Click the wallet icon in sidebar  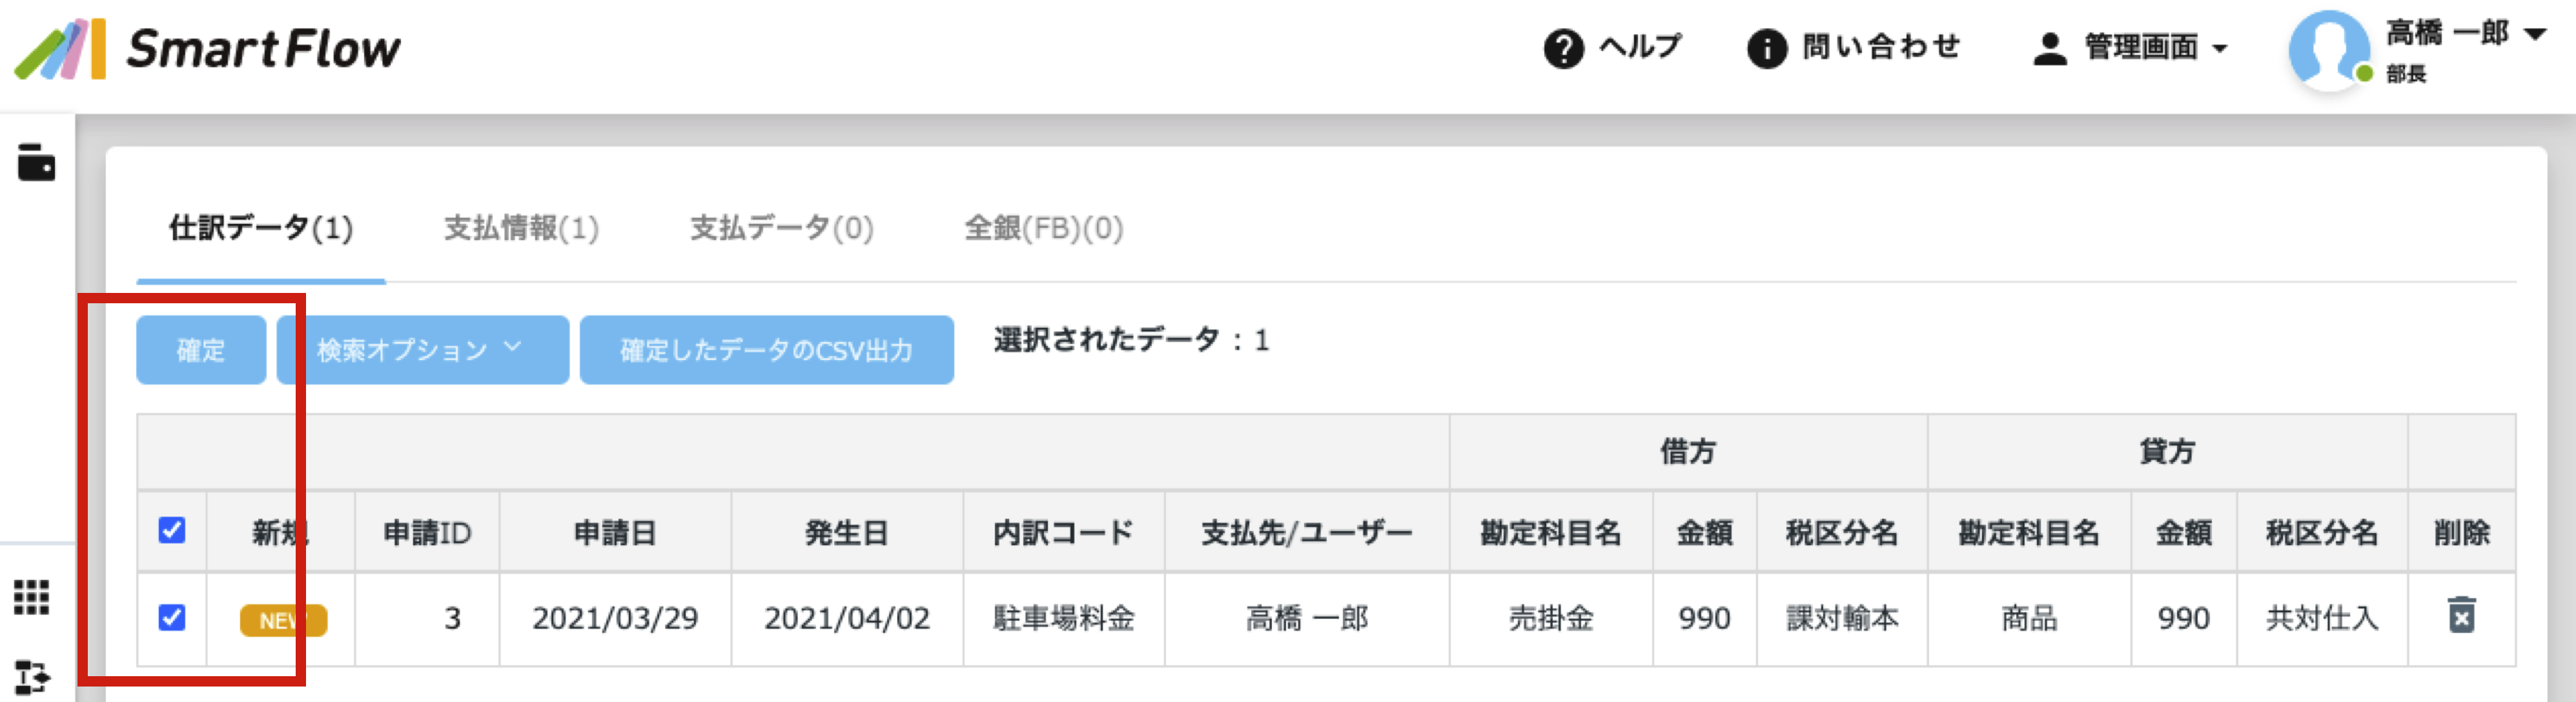click(36, 162)
